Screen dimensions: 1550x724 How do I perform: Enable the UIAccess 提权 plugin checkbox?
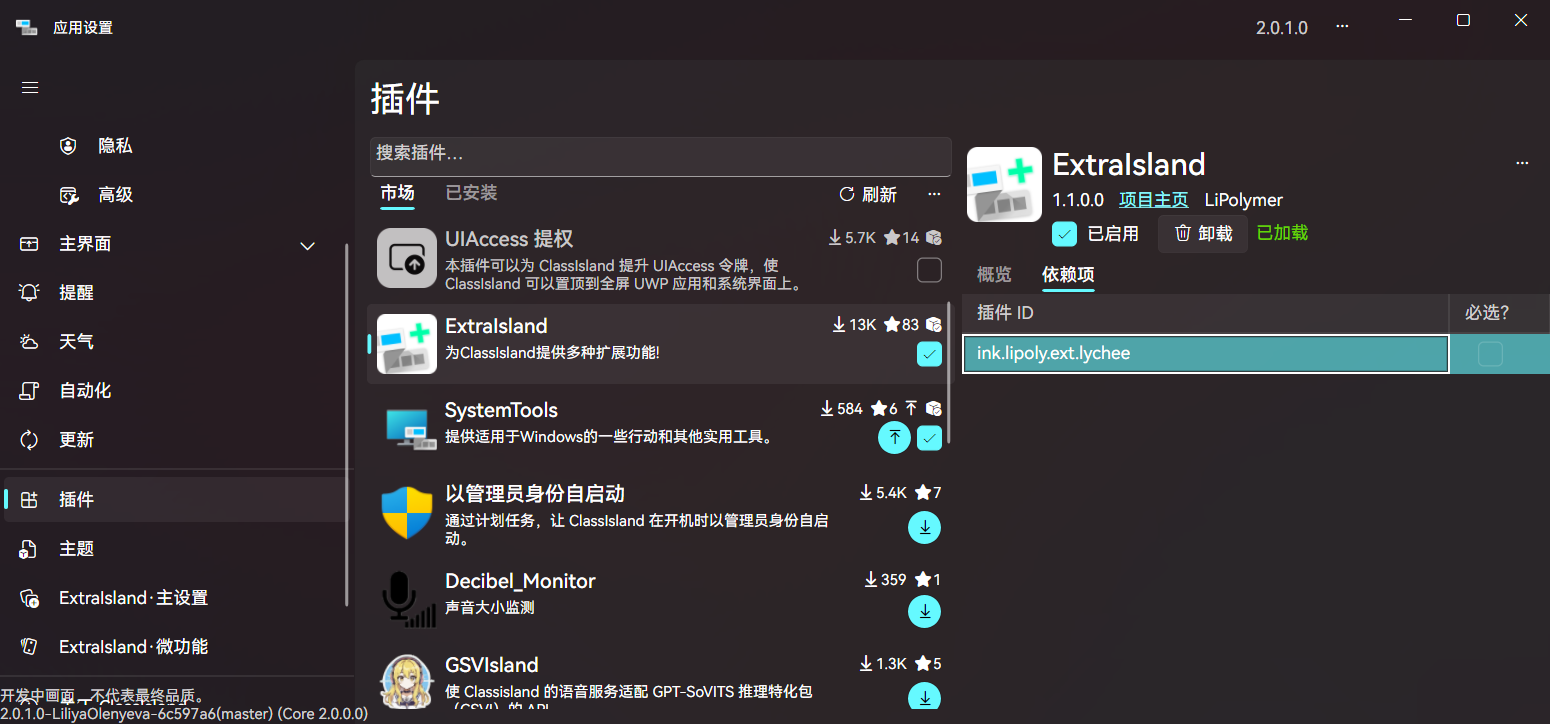click(x=929, y=270)
